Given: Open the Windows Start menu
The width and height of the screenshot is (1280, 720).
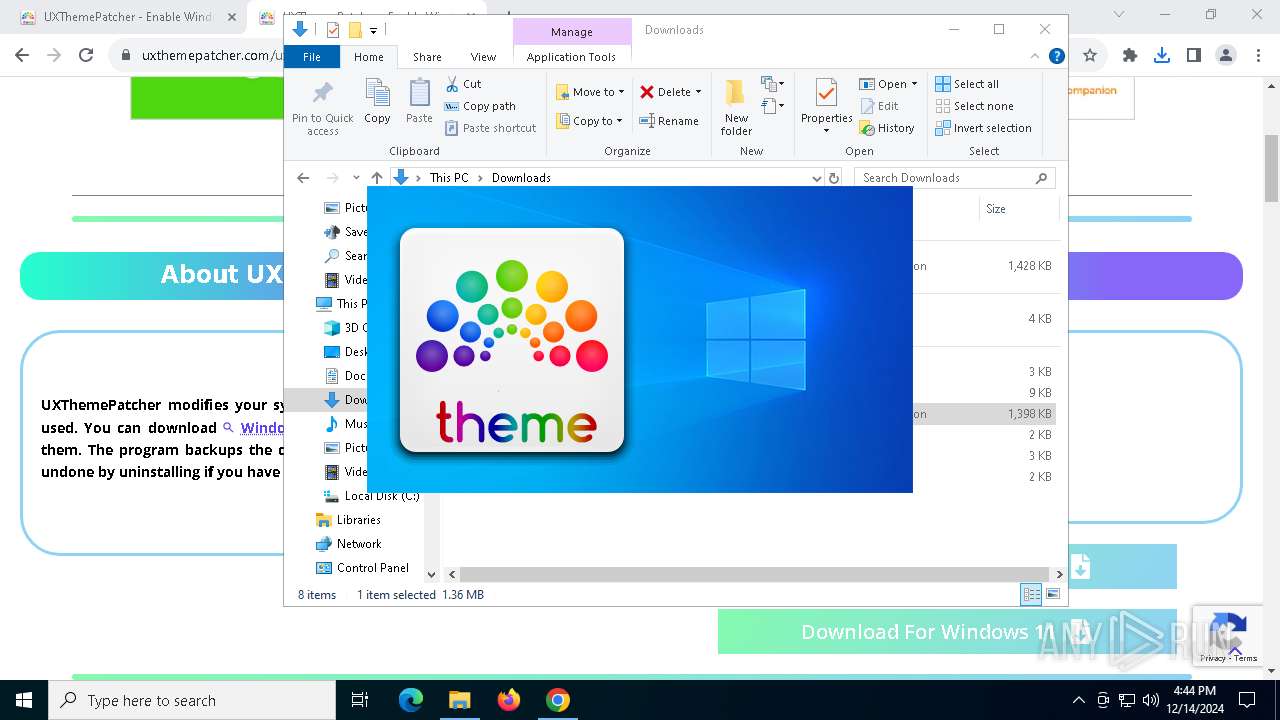Looking at the screenshot, I should pos(24,700).
